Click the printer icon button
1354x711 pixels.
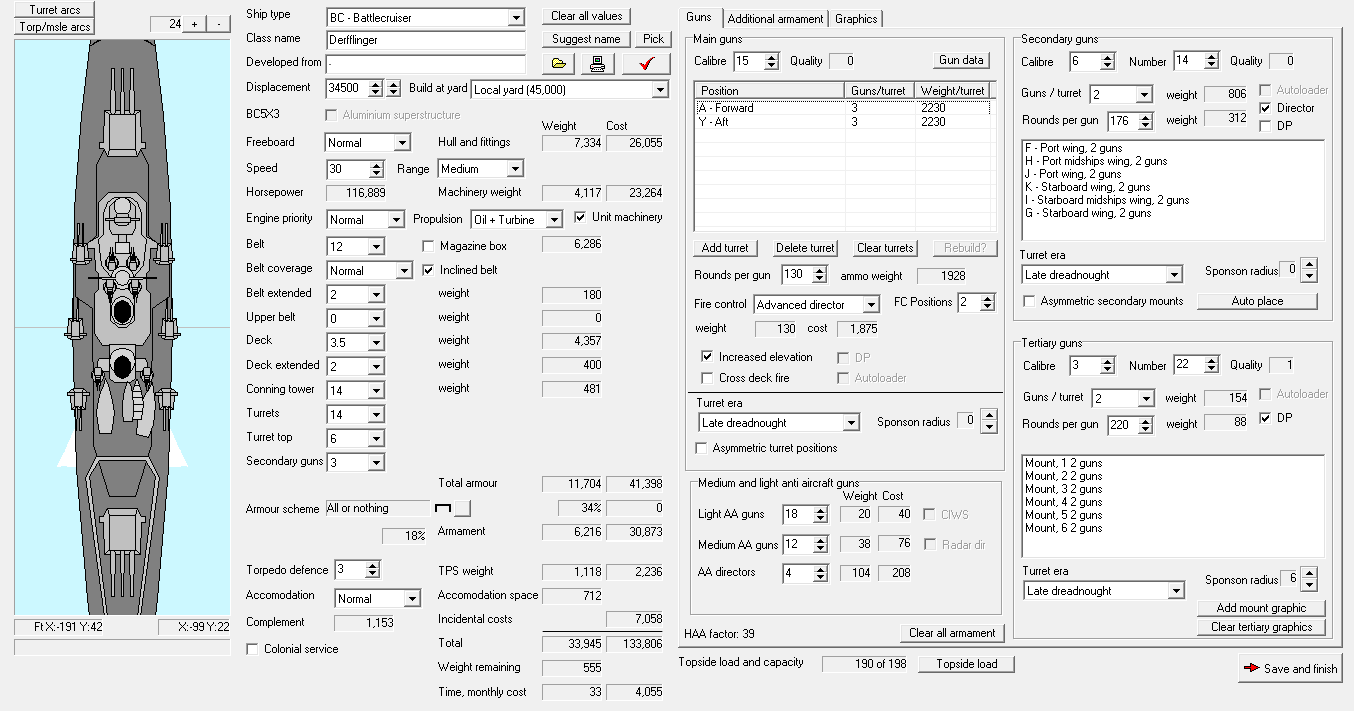597,64
